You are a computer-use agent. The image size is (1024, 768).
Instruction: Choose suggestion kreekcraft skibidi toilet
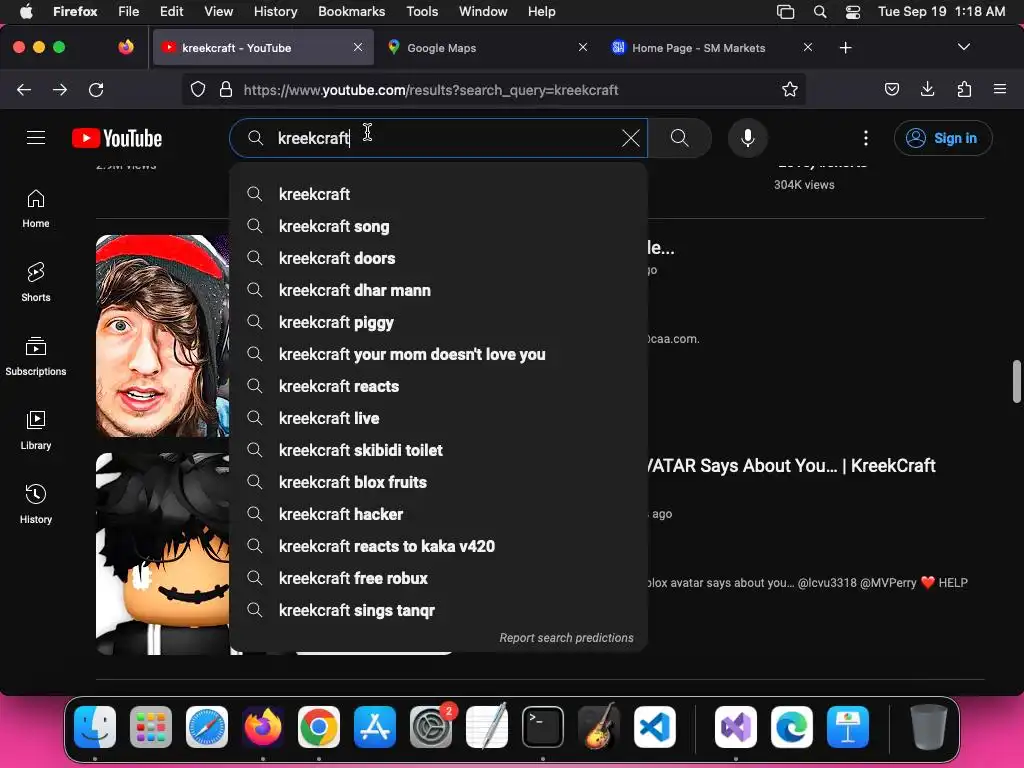tap(438, 450)
